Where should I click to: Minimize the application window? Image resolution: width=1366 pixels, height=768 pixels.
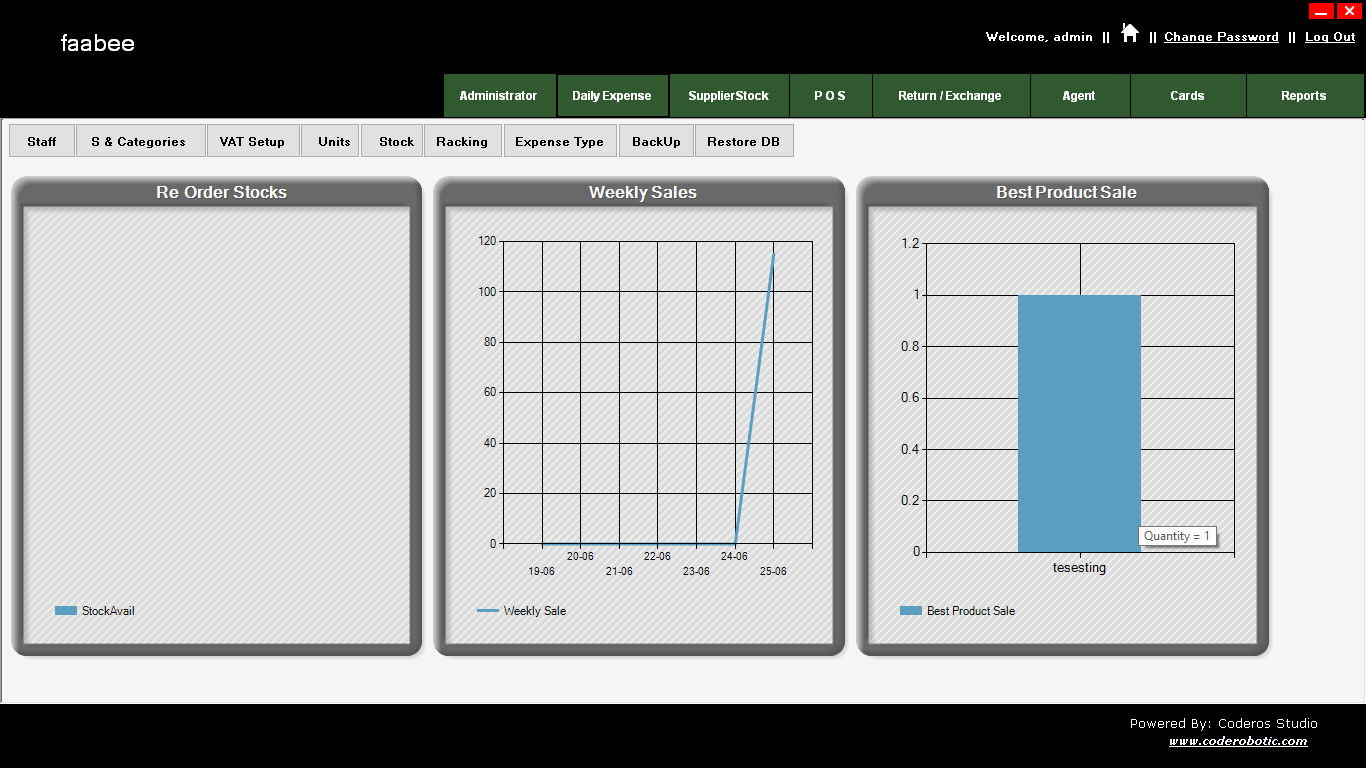tap(1321, 11)
